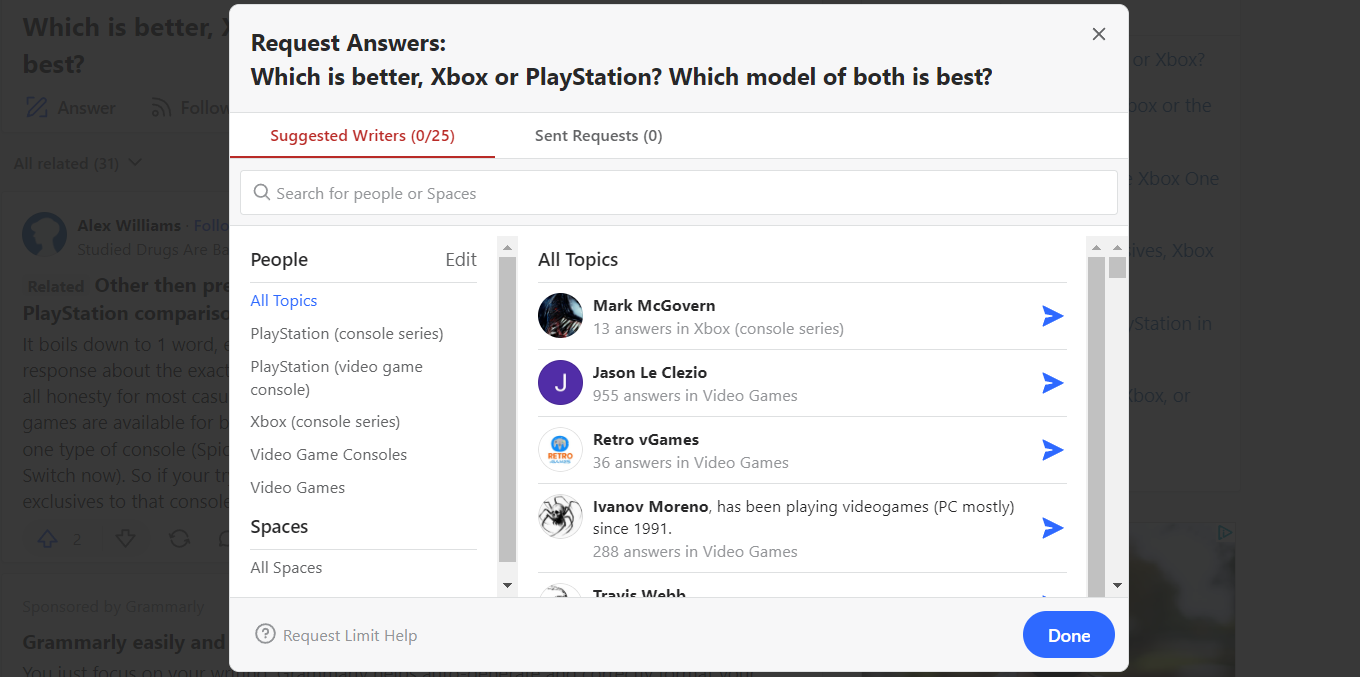Filter by PlayStation (video game console)
The height and width of the screenshot is (677, 1360).
337,378
